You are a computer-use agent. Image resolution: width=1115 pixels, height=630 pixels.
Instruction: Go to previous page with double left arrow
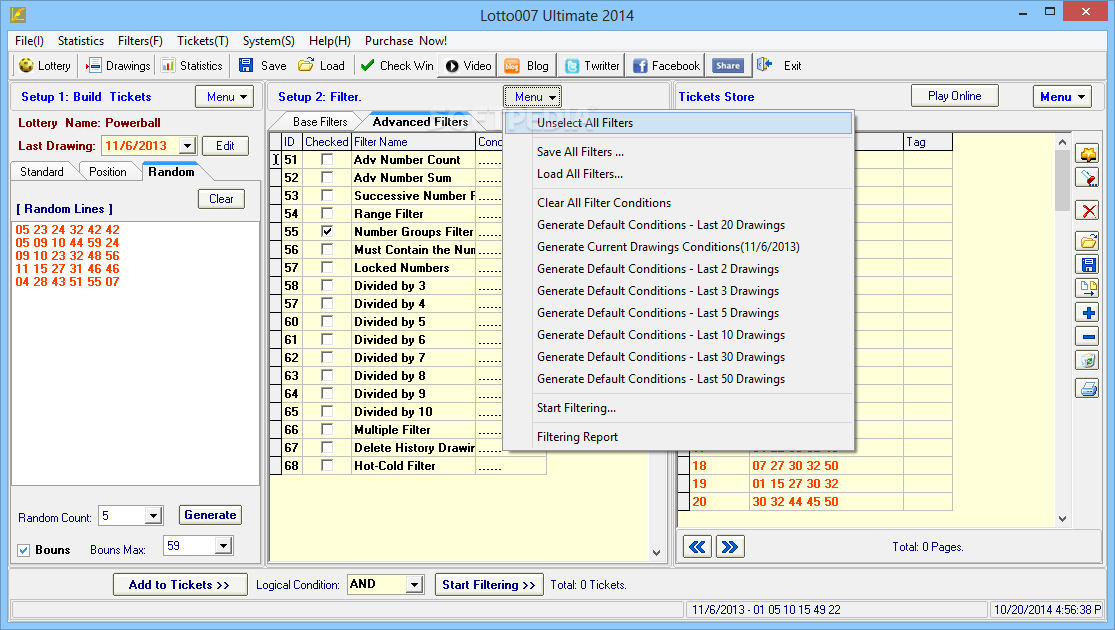pyautogui.click(x=697, y=547)
